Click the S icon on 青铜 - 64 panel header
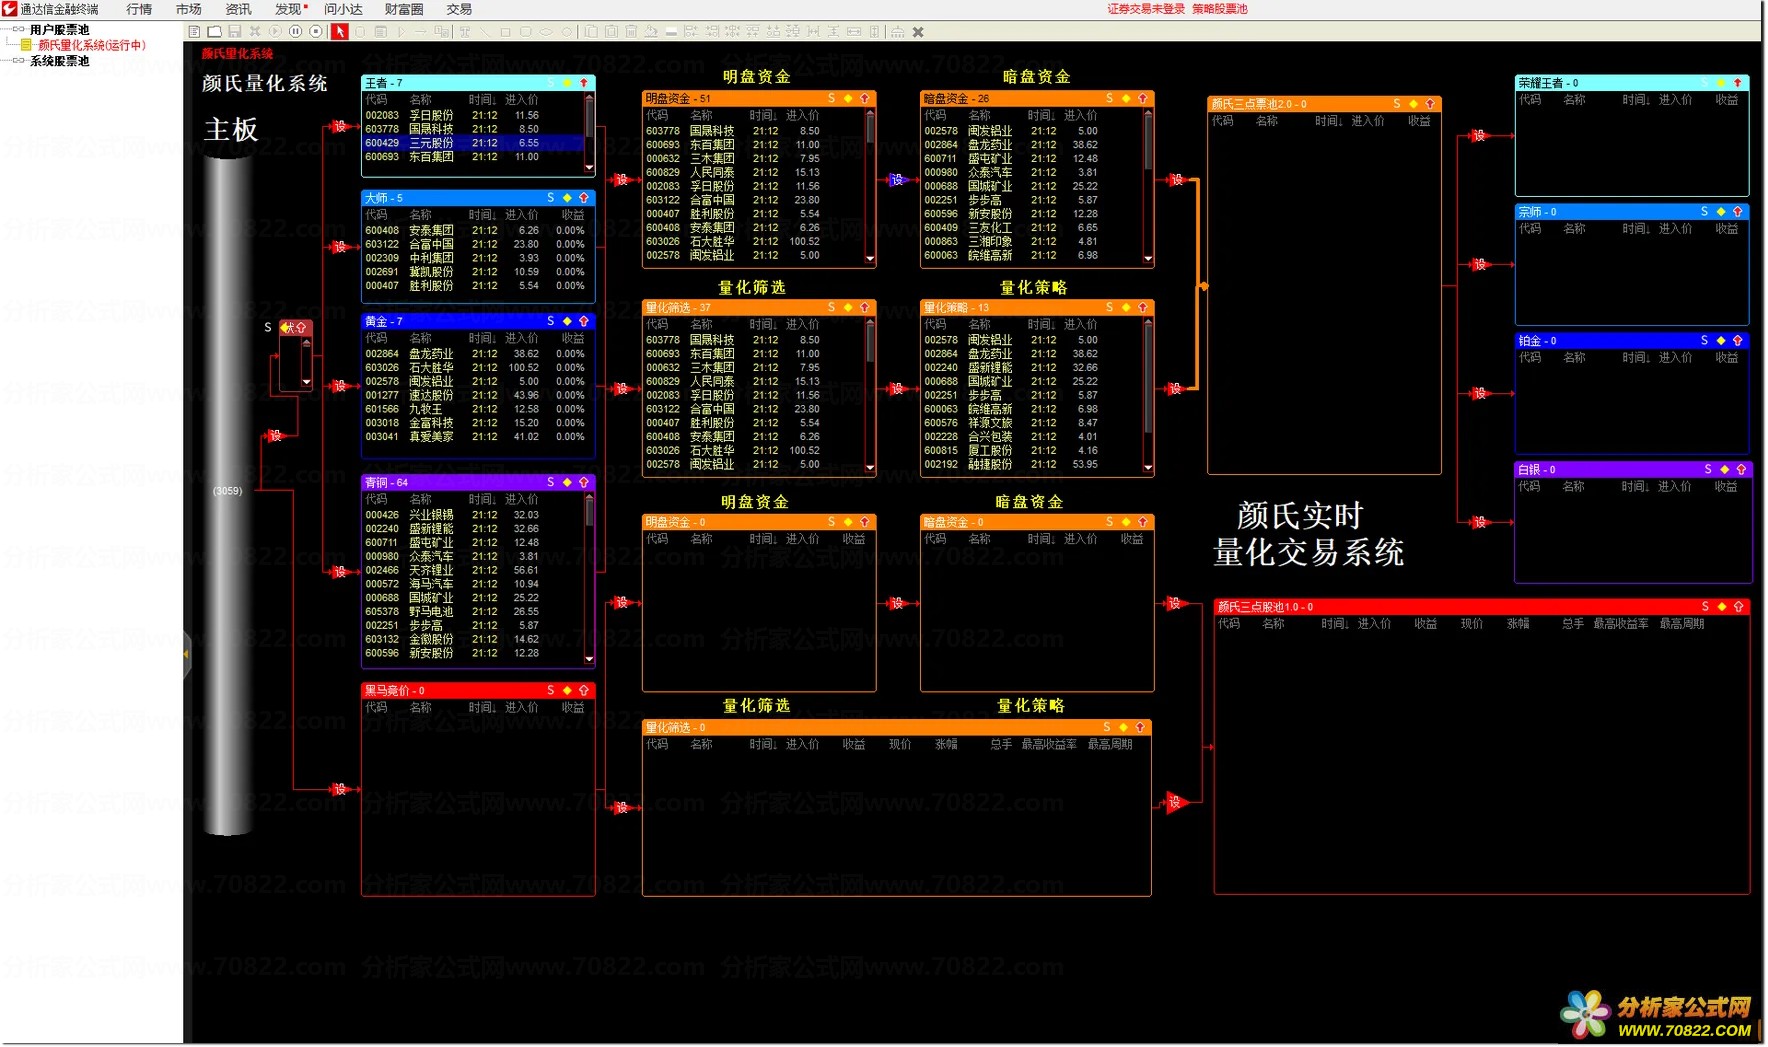 [x=550, y=482]
